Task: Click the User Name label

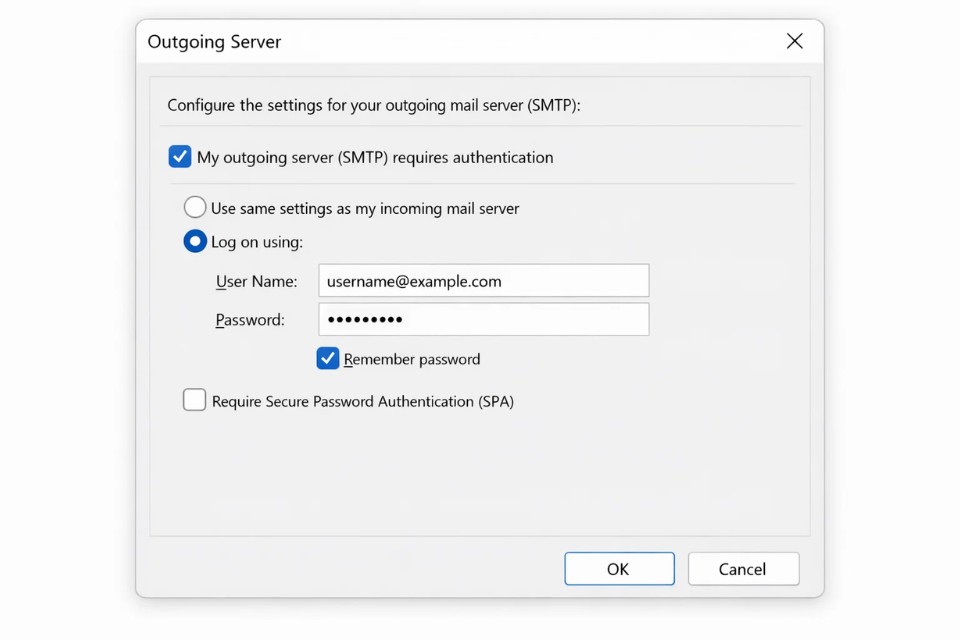Action: click(x=256, y=281)
